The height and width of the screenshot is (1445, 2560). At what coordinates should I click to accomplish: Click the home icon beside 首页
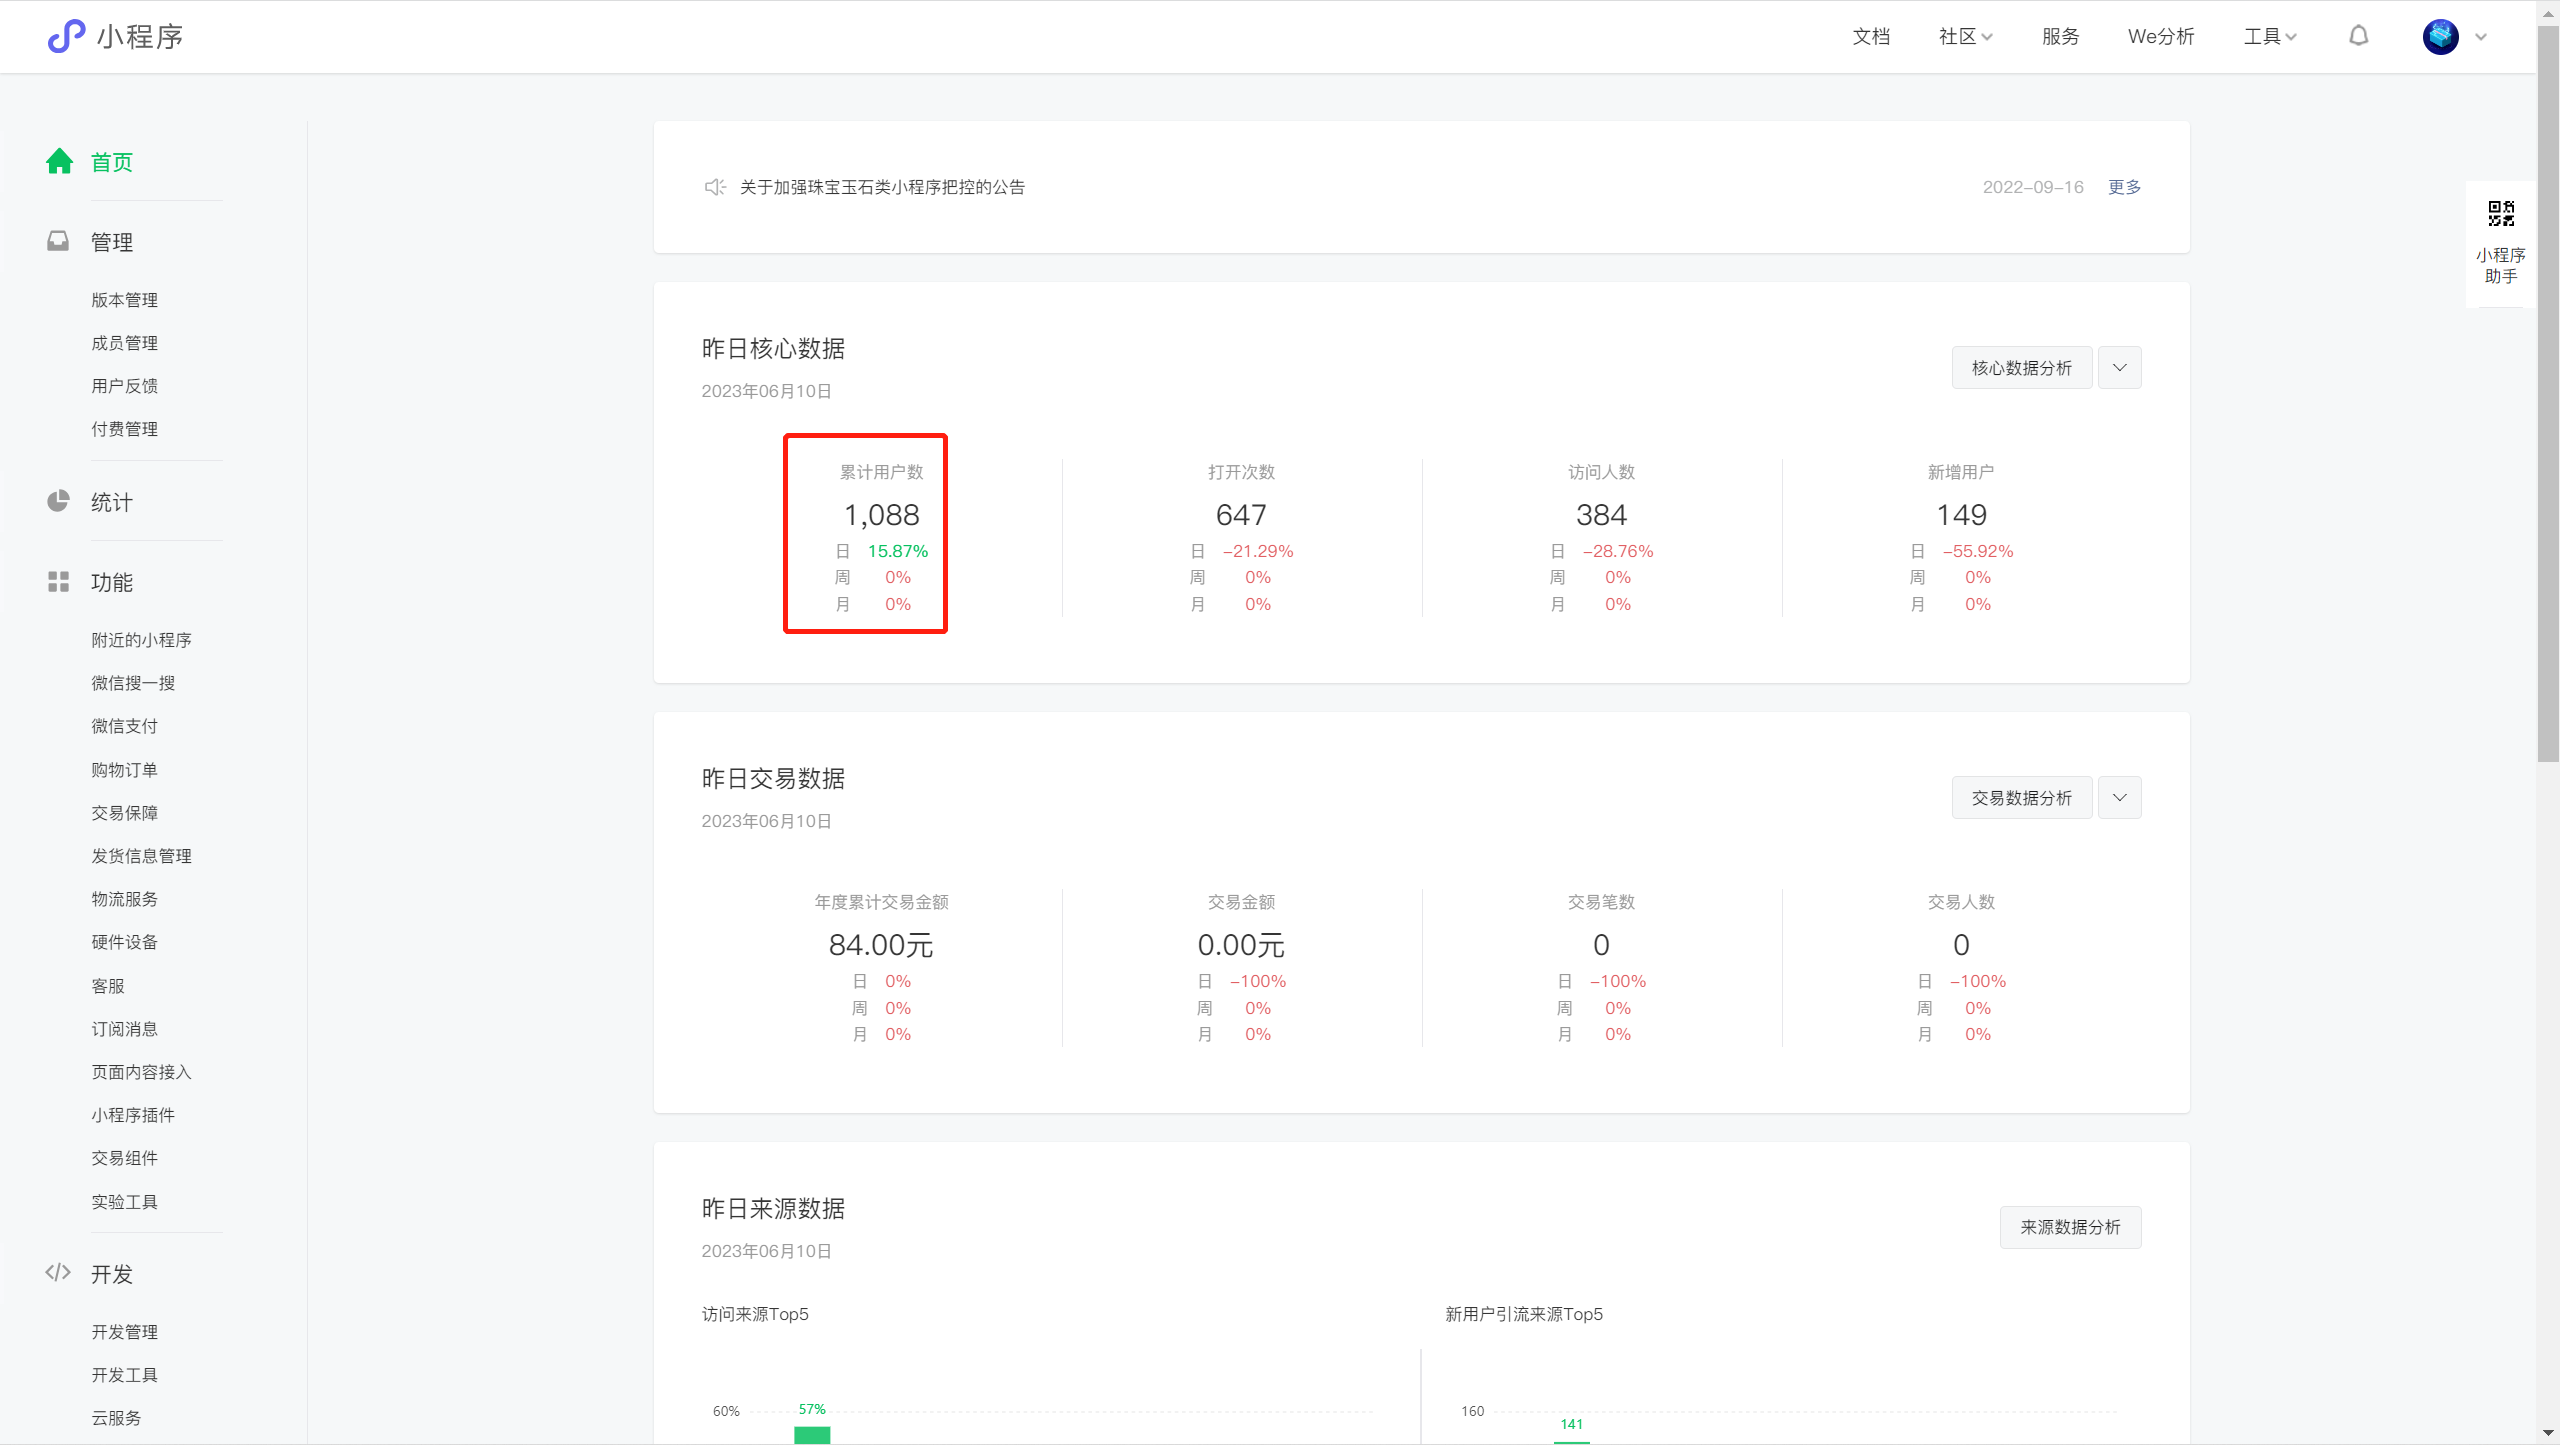[x=59, y=162]
